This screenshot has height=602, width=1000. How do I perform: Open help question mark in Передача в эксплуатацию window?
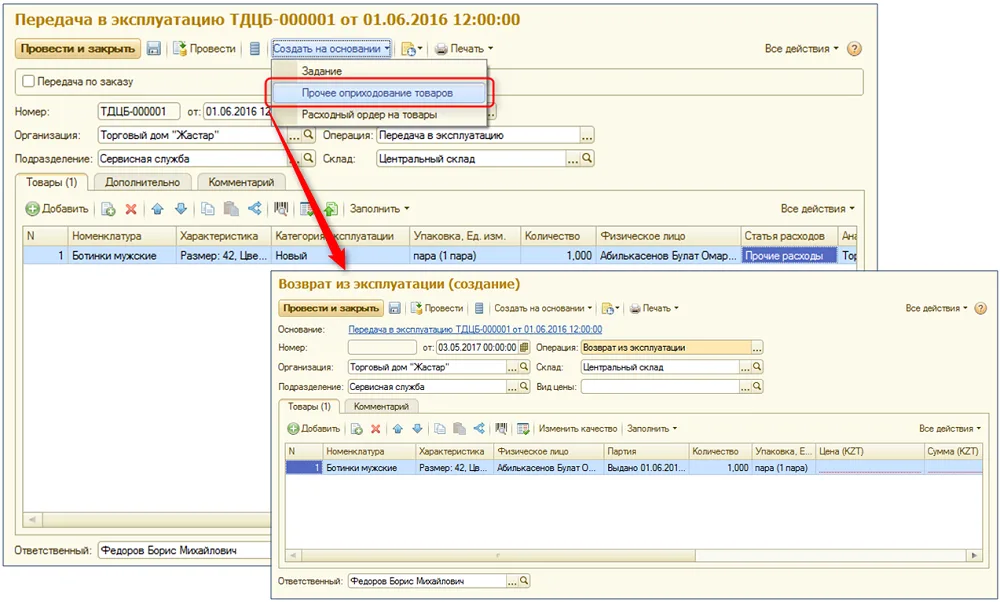(x=854, y=48)
